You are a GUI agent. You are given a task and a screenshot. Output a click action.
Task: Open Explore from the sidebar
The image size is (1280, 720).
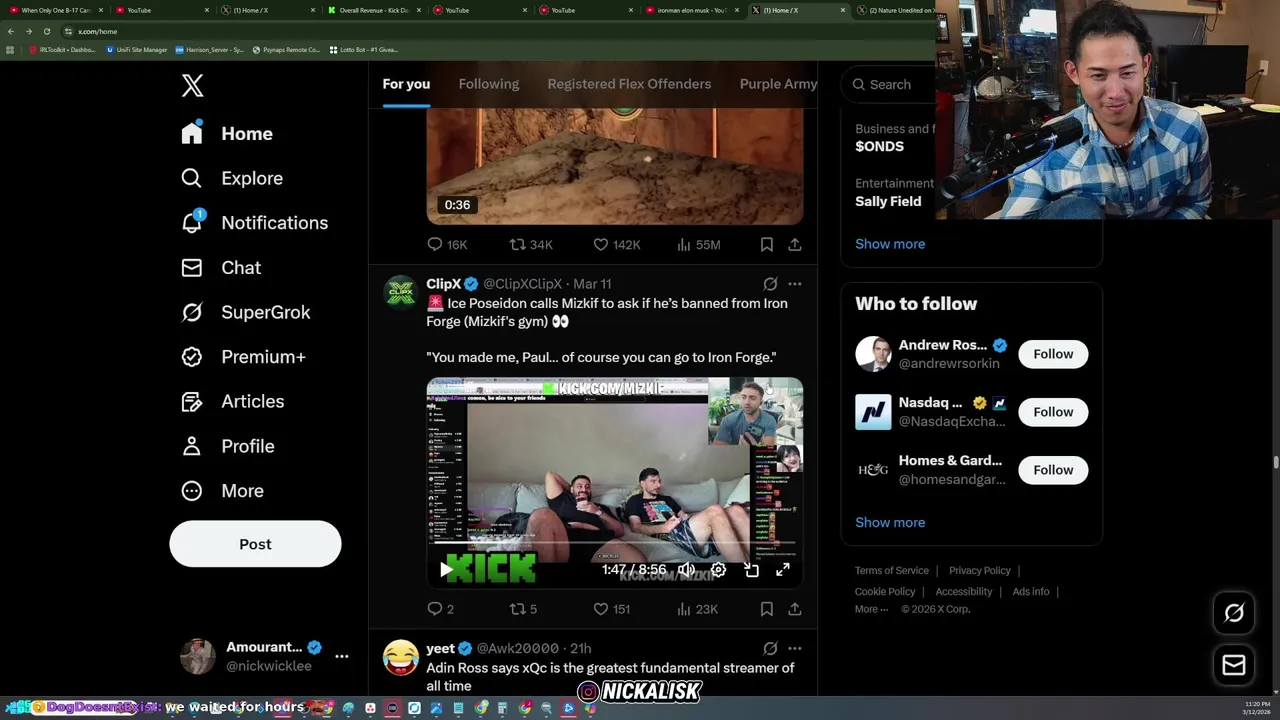232,178
